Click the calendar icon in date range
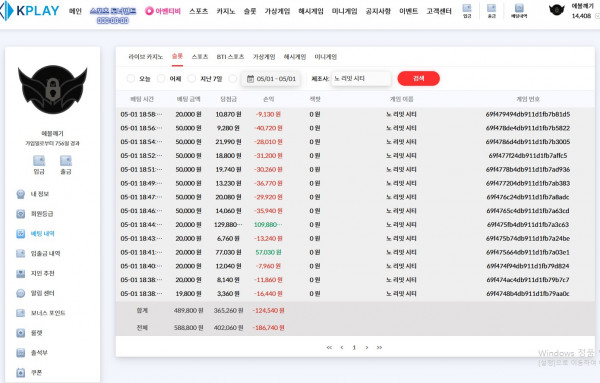 coord(250,79)
